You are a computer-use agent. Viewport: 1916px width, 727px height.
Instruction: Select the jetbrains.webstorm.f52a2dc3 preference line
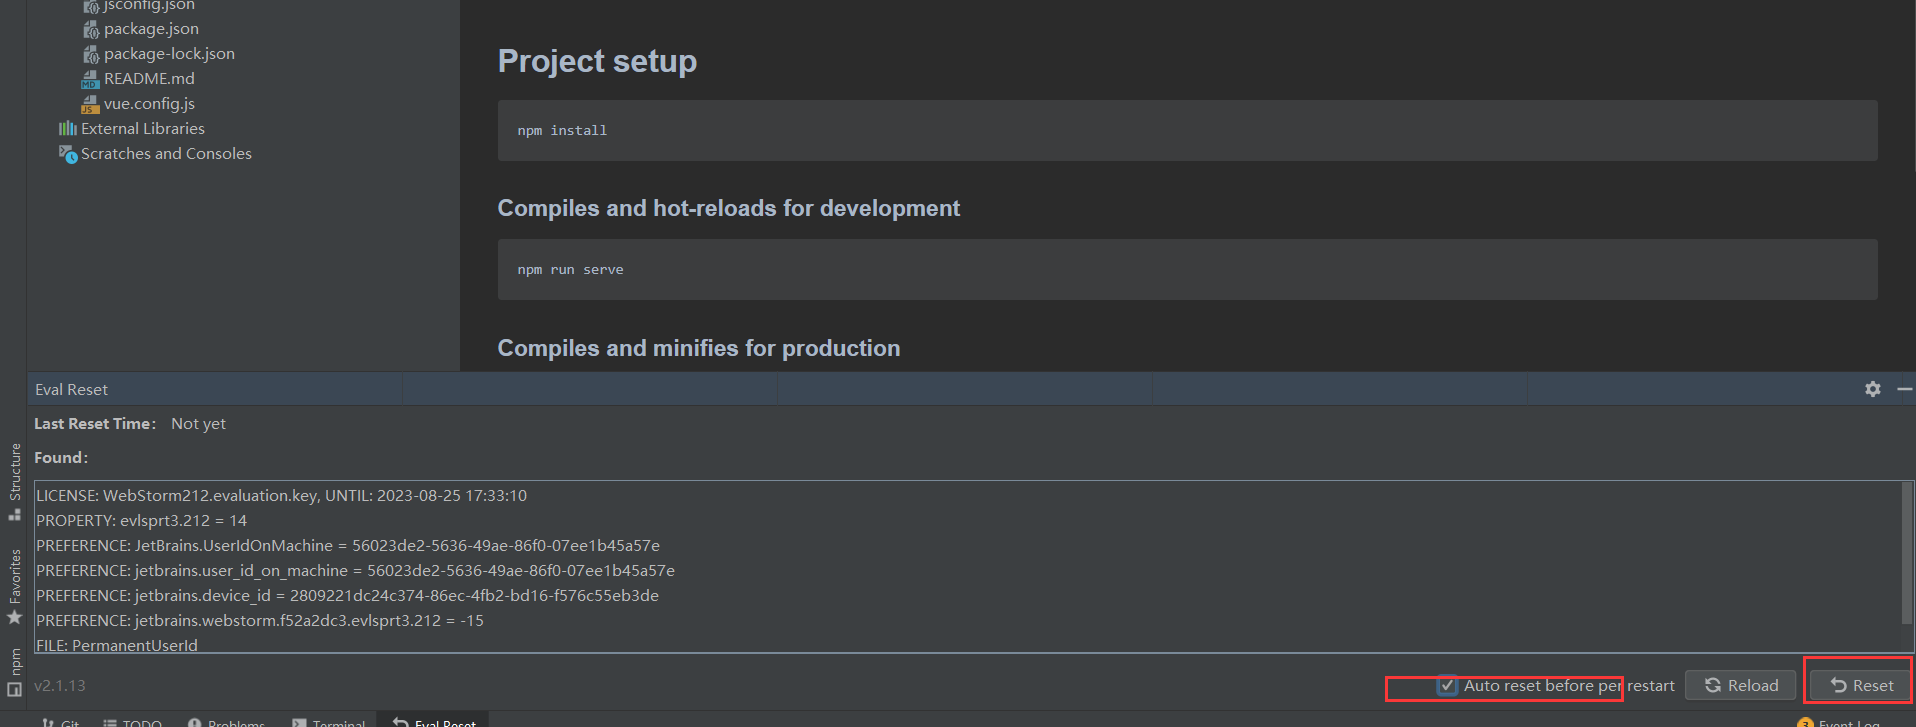(x=259, y=620)
